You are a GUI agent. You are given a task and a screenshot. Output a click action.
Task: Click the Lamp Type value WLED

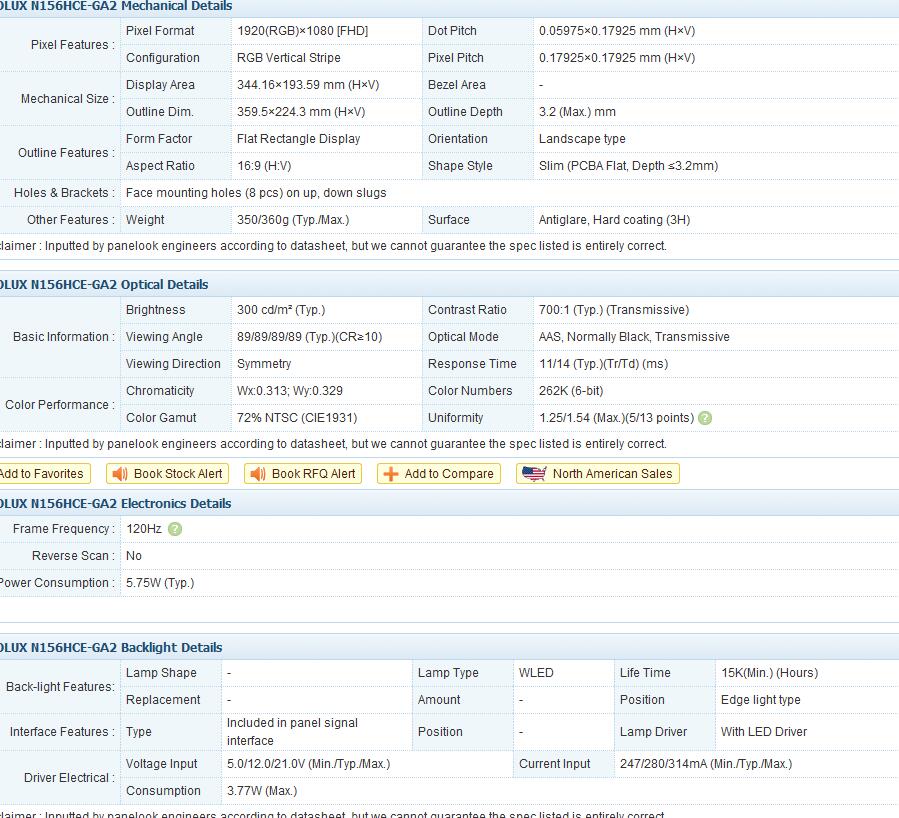[x=536, y=673]
